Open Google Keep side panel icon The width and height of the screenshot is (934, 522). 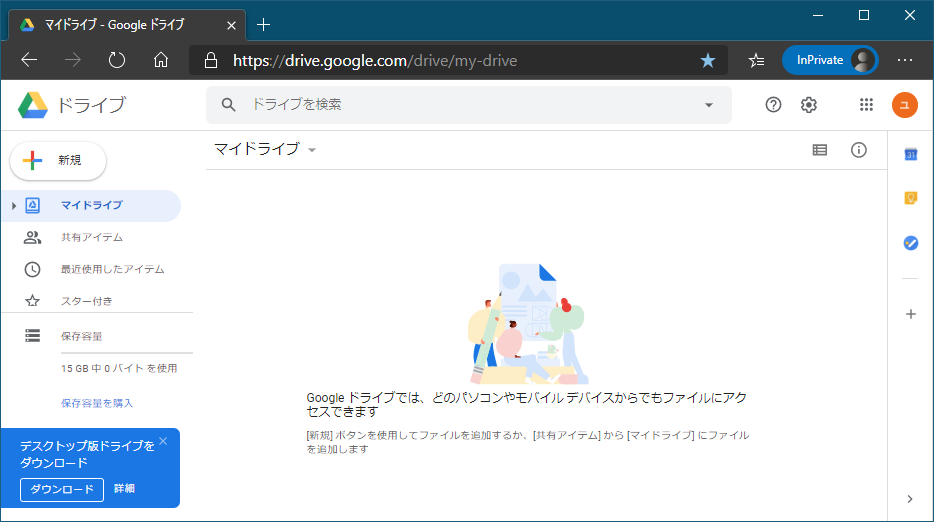[911, 198]
